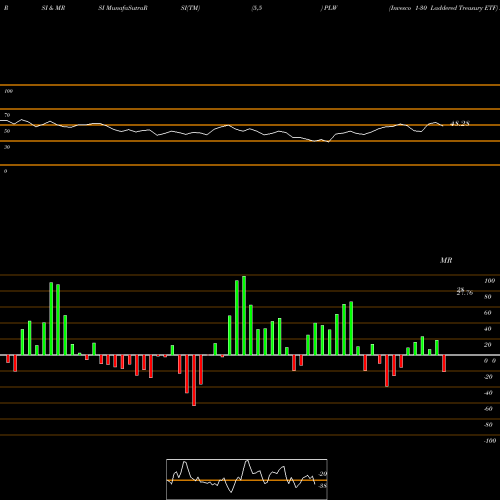Click the 70 level label on RSI axis
The width and height of the screenshot is (500, 500).
[7, 115]
